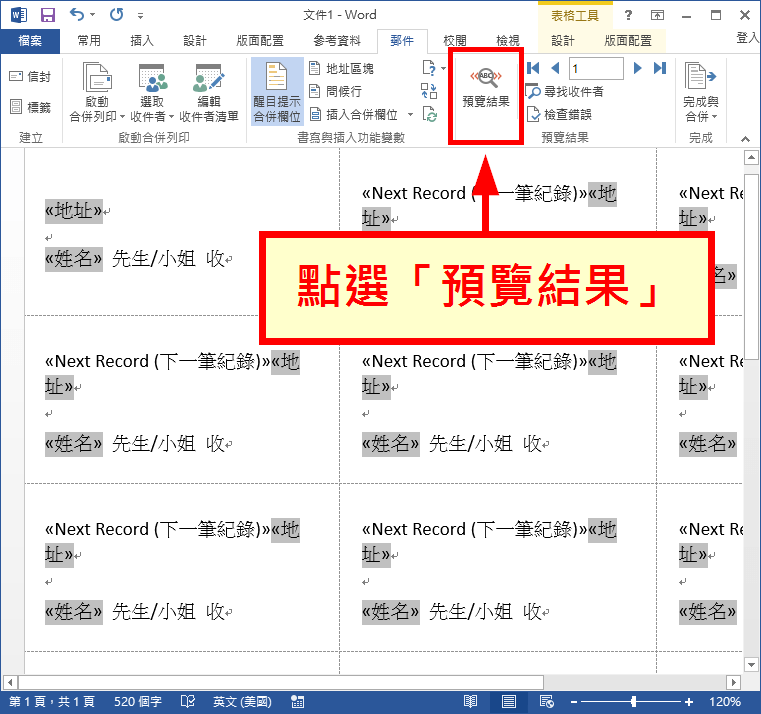Click vertical scrollbar up arrow

tap(751, 157)
